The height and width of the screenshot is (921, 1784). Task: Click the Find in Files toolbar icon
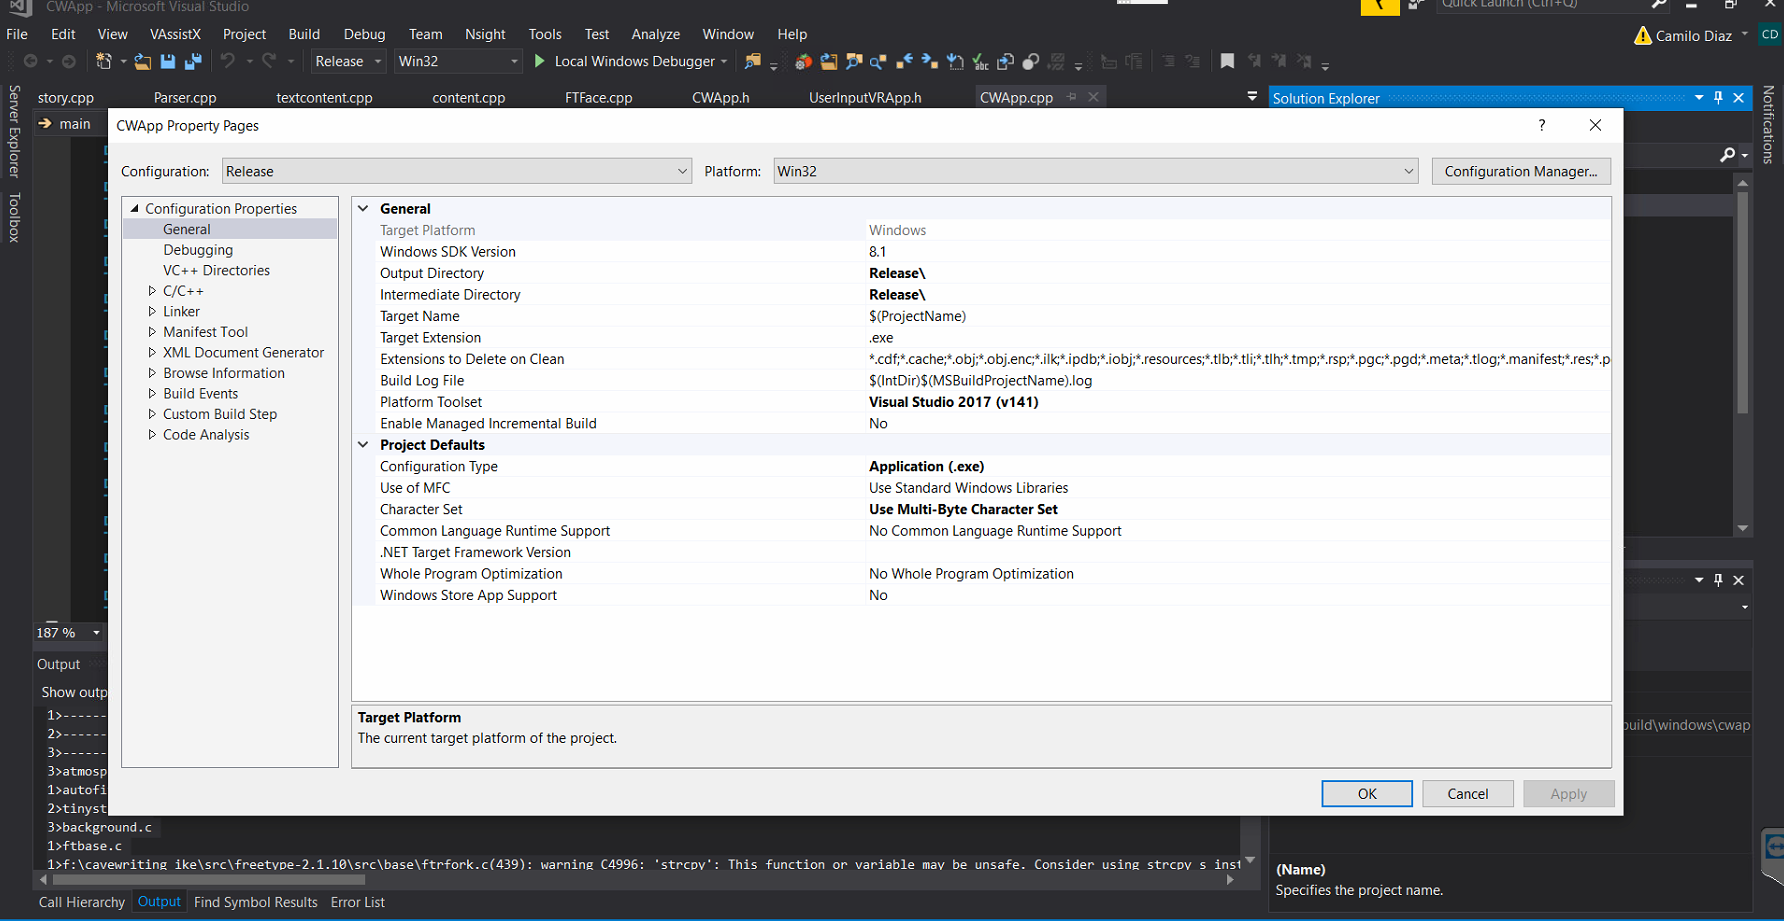tap(752, 61)
